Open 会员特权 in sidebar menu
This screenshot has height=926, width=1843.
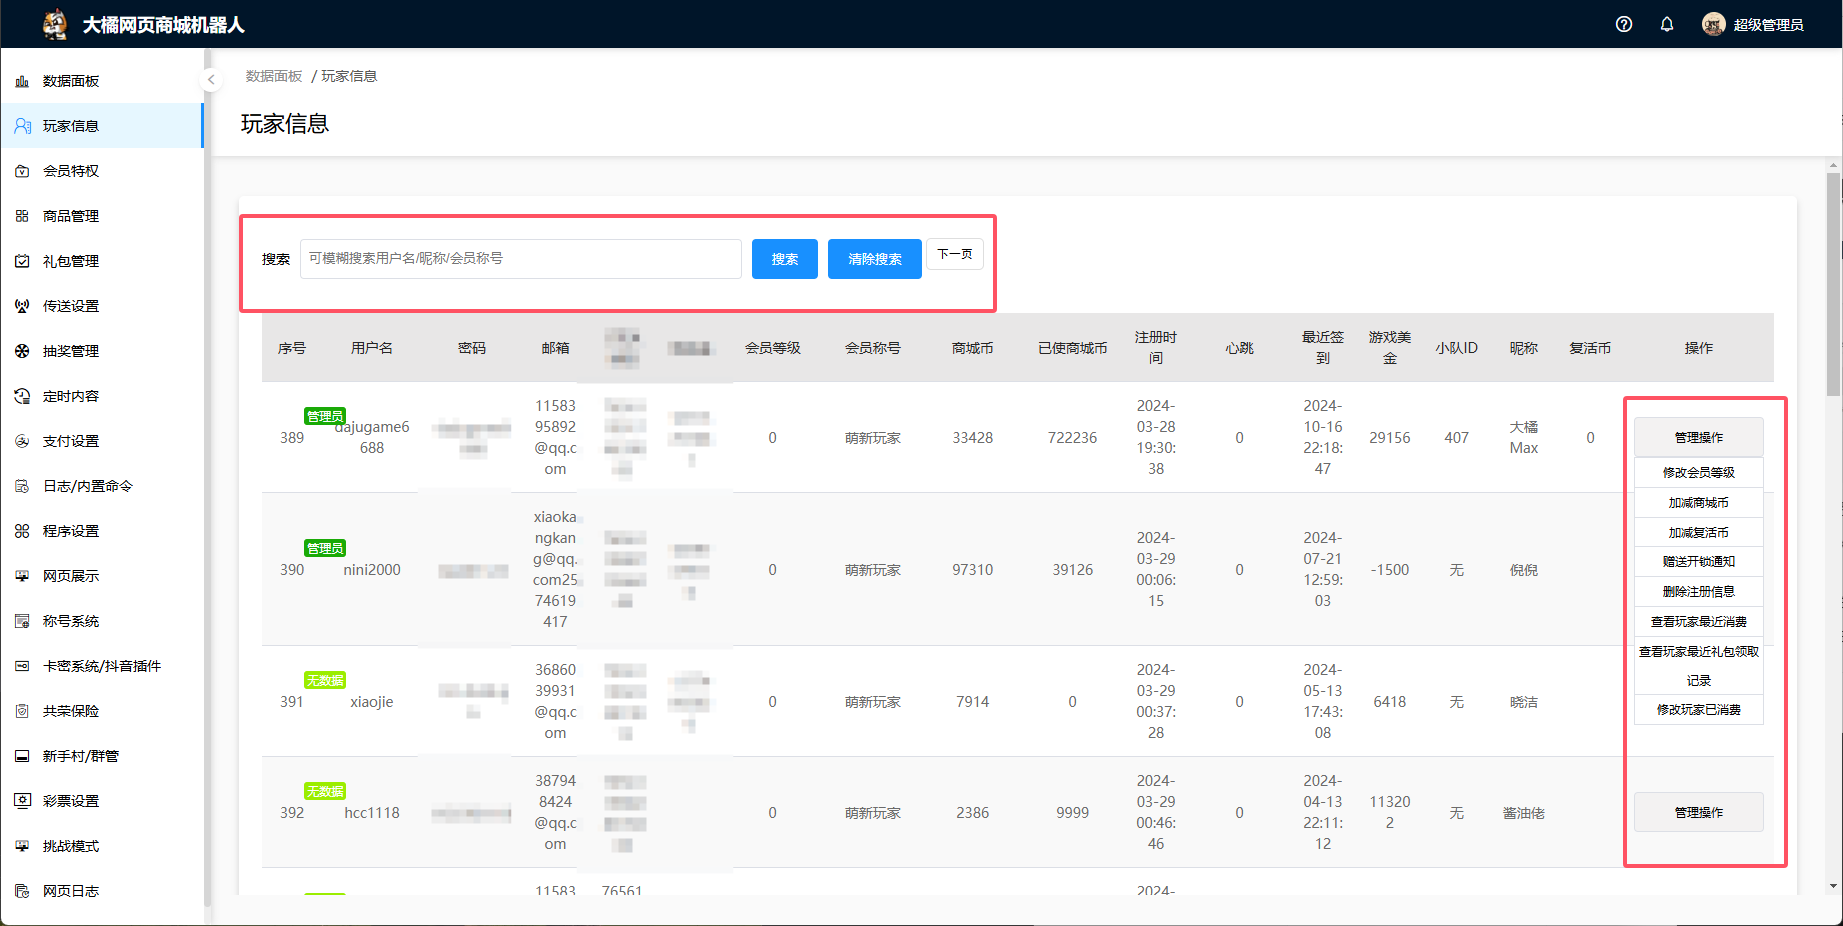tap(71, 171)
